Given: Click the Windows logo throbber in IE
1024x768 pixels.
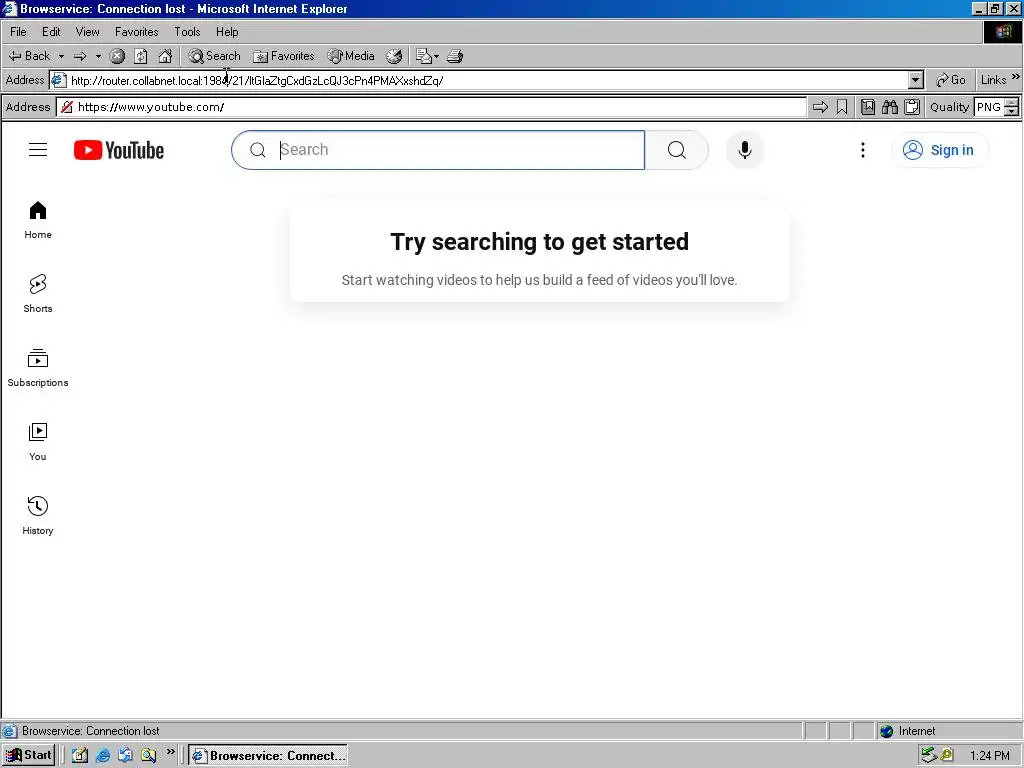Looking at the screenshot, I should click(1003, 31).
